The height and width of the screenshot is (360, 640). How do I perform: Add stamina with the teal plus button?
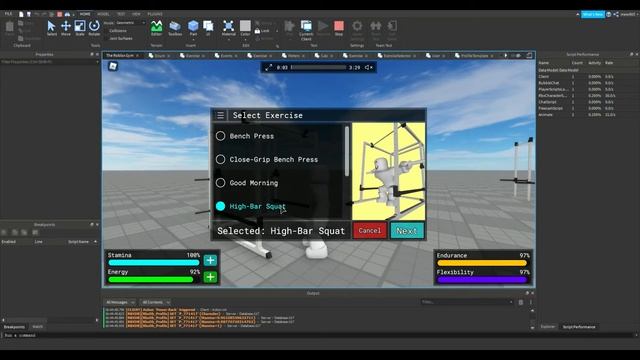point(210,260)
